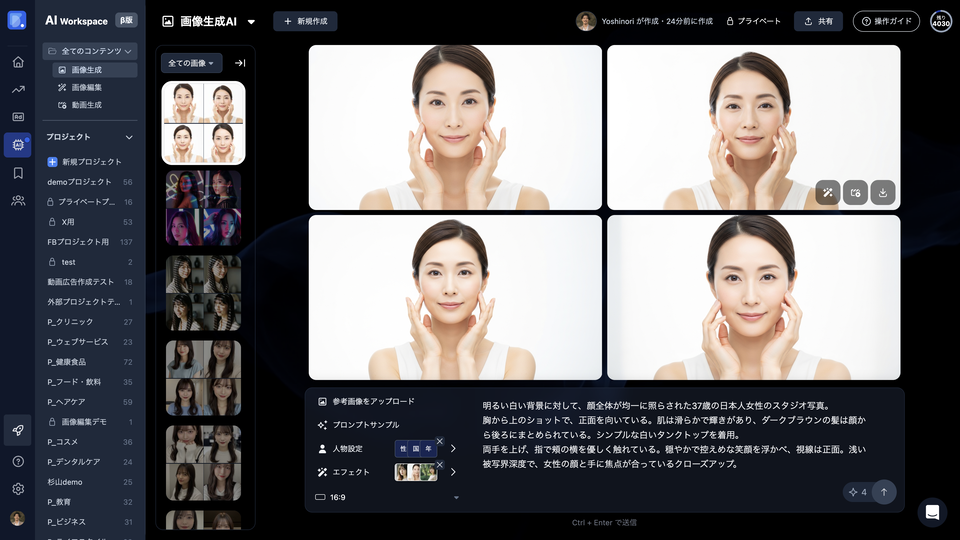Click the 共有 share button
The image size is (960, 540).
click(x=819, y=21)
